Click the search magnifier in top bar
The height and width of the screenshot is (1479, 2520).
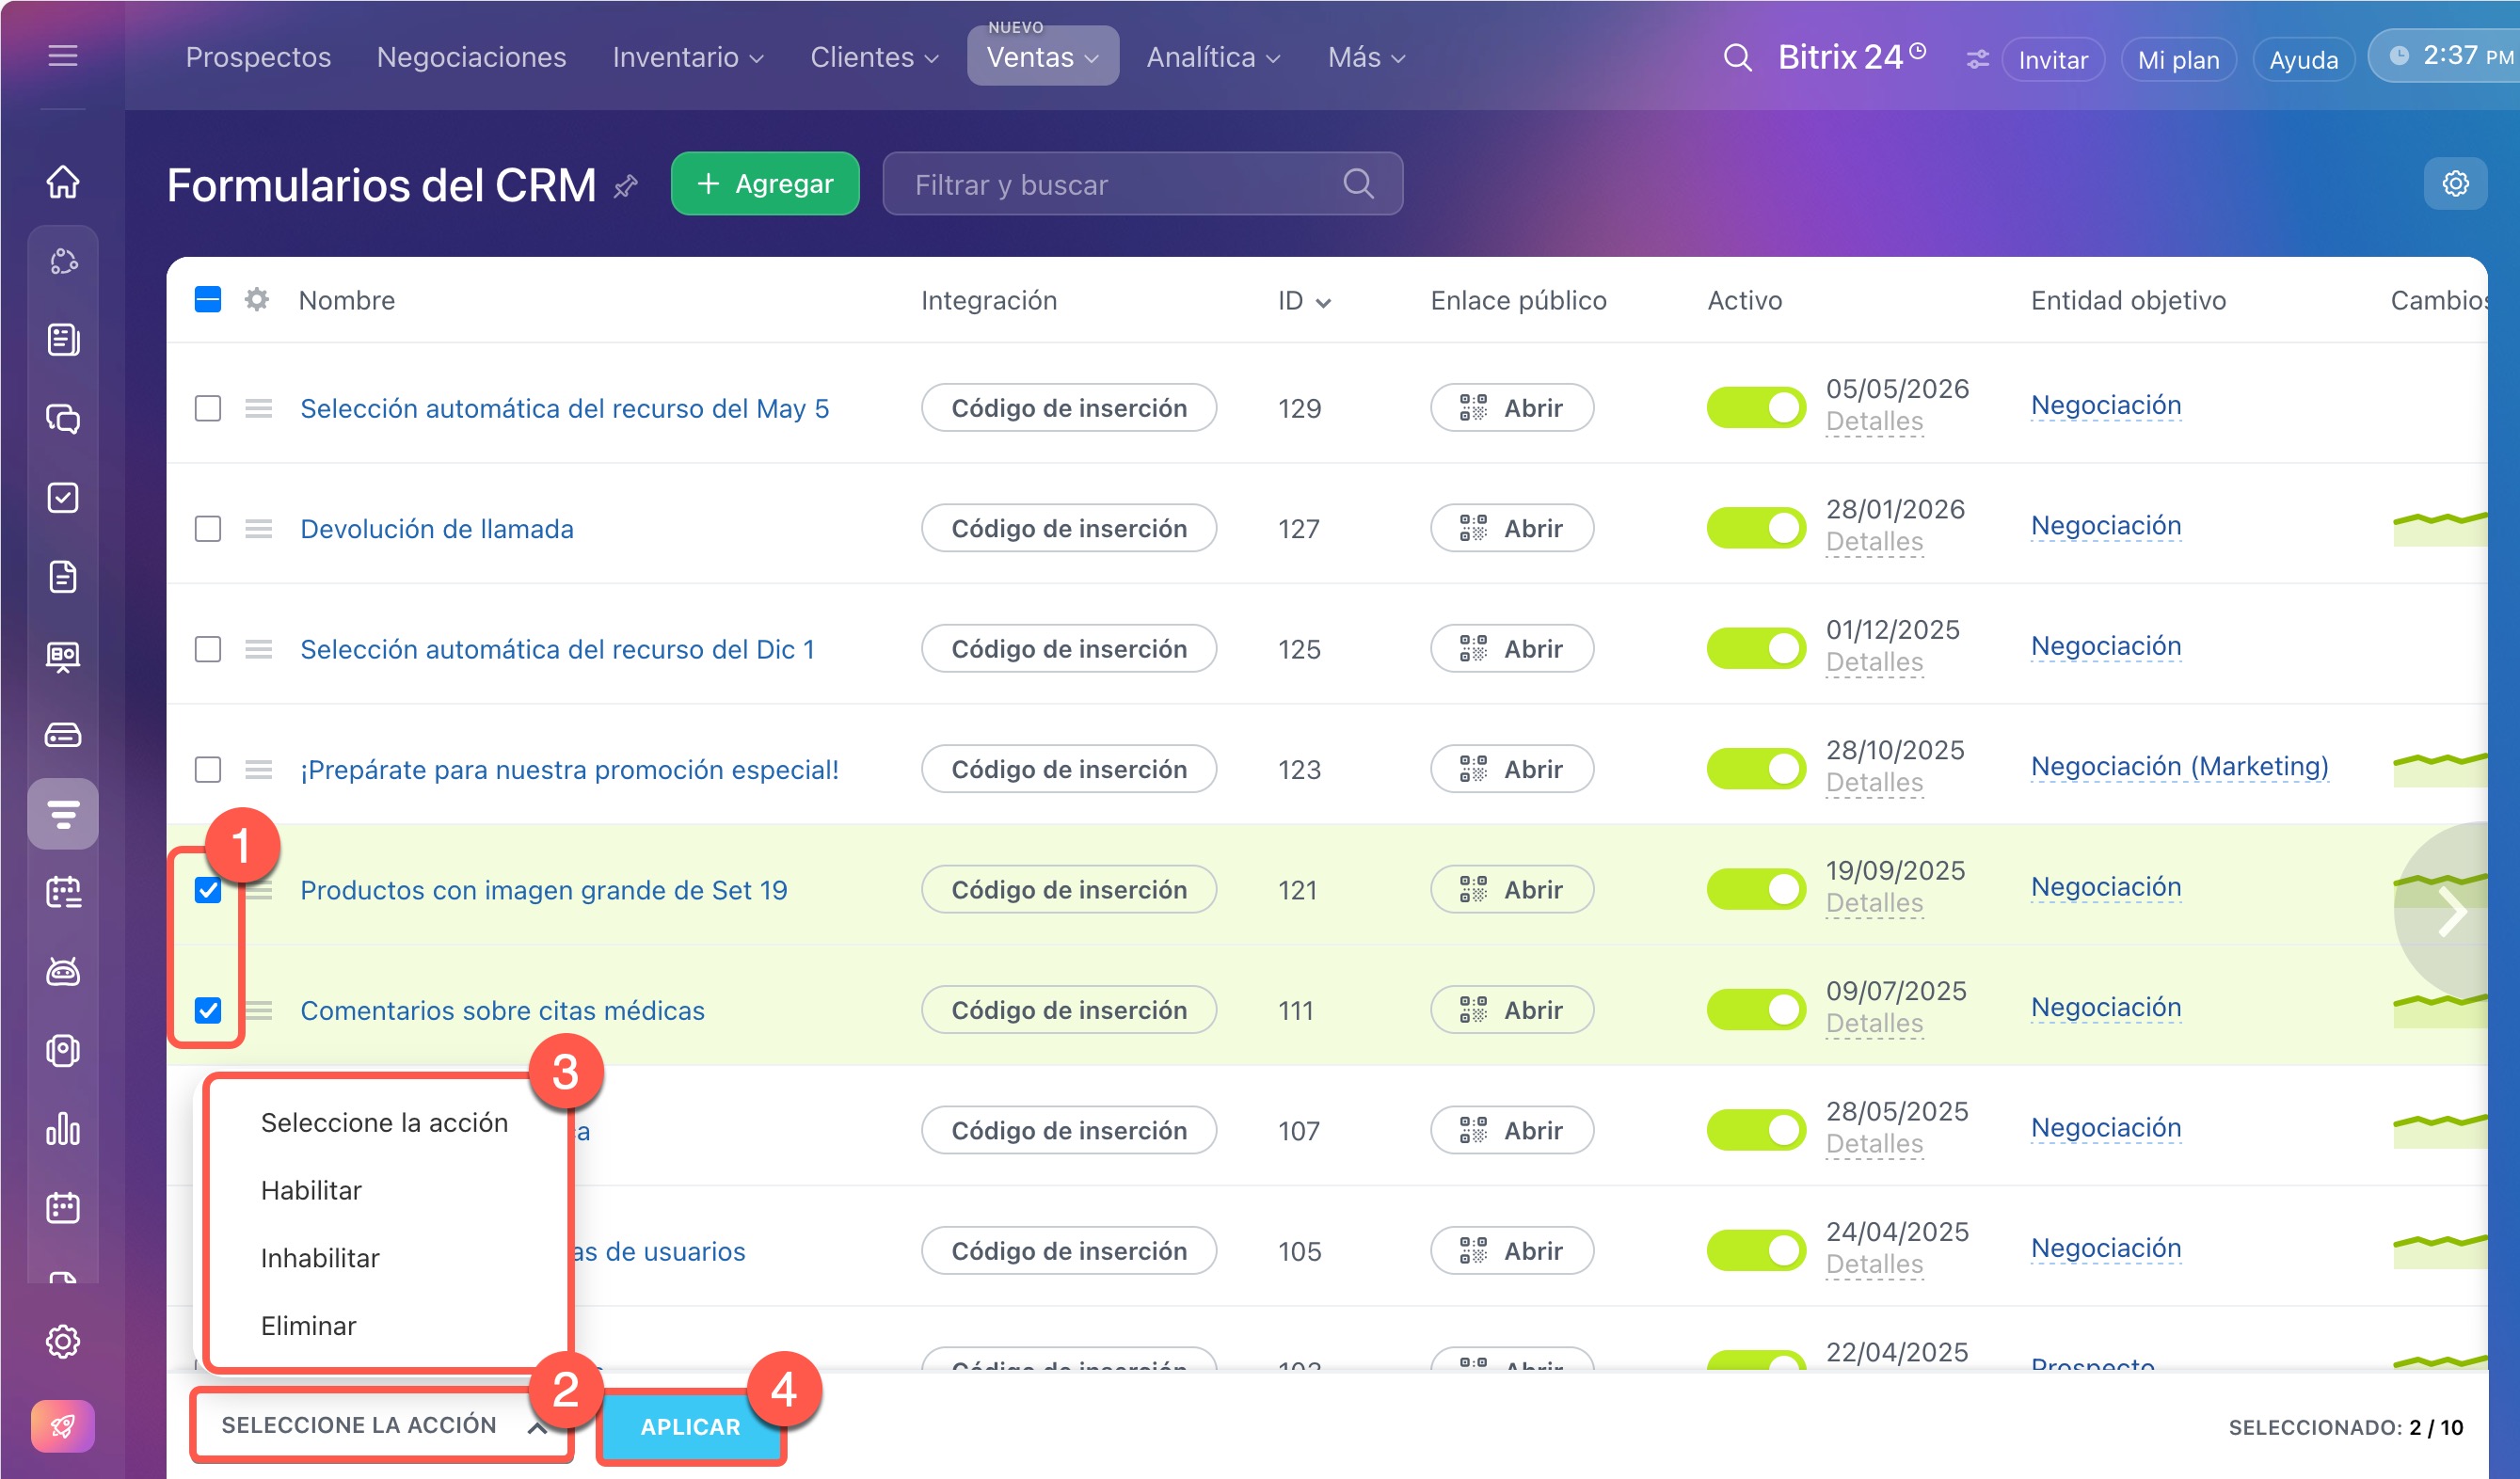pos(1738,58)
